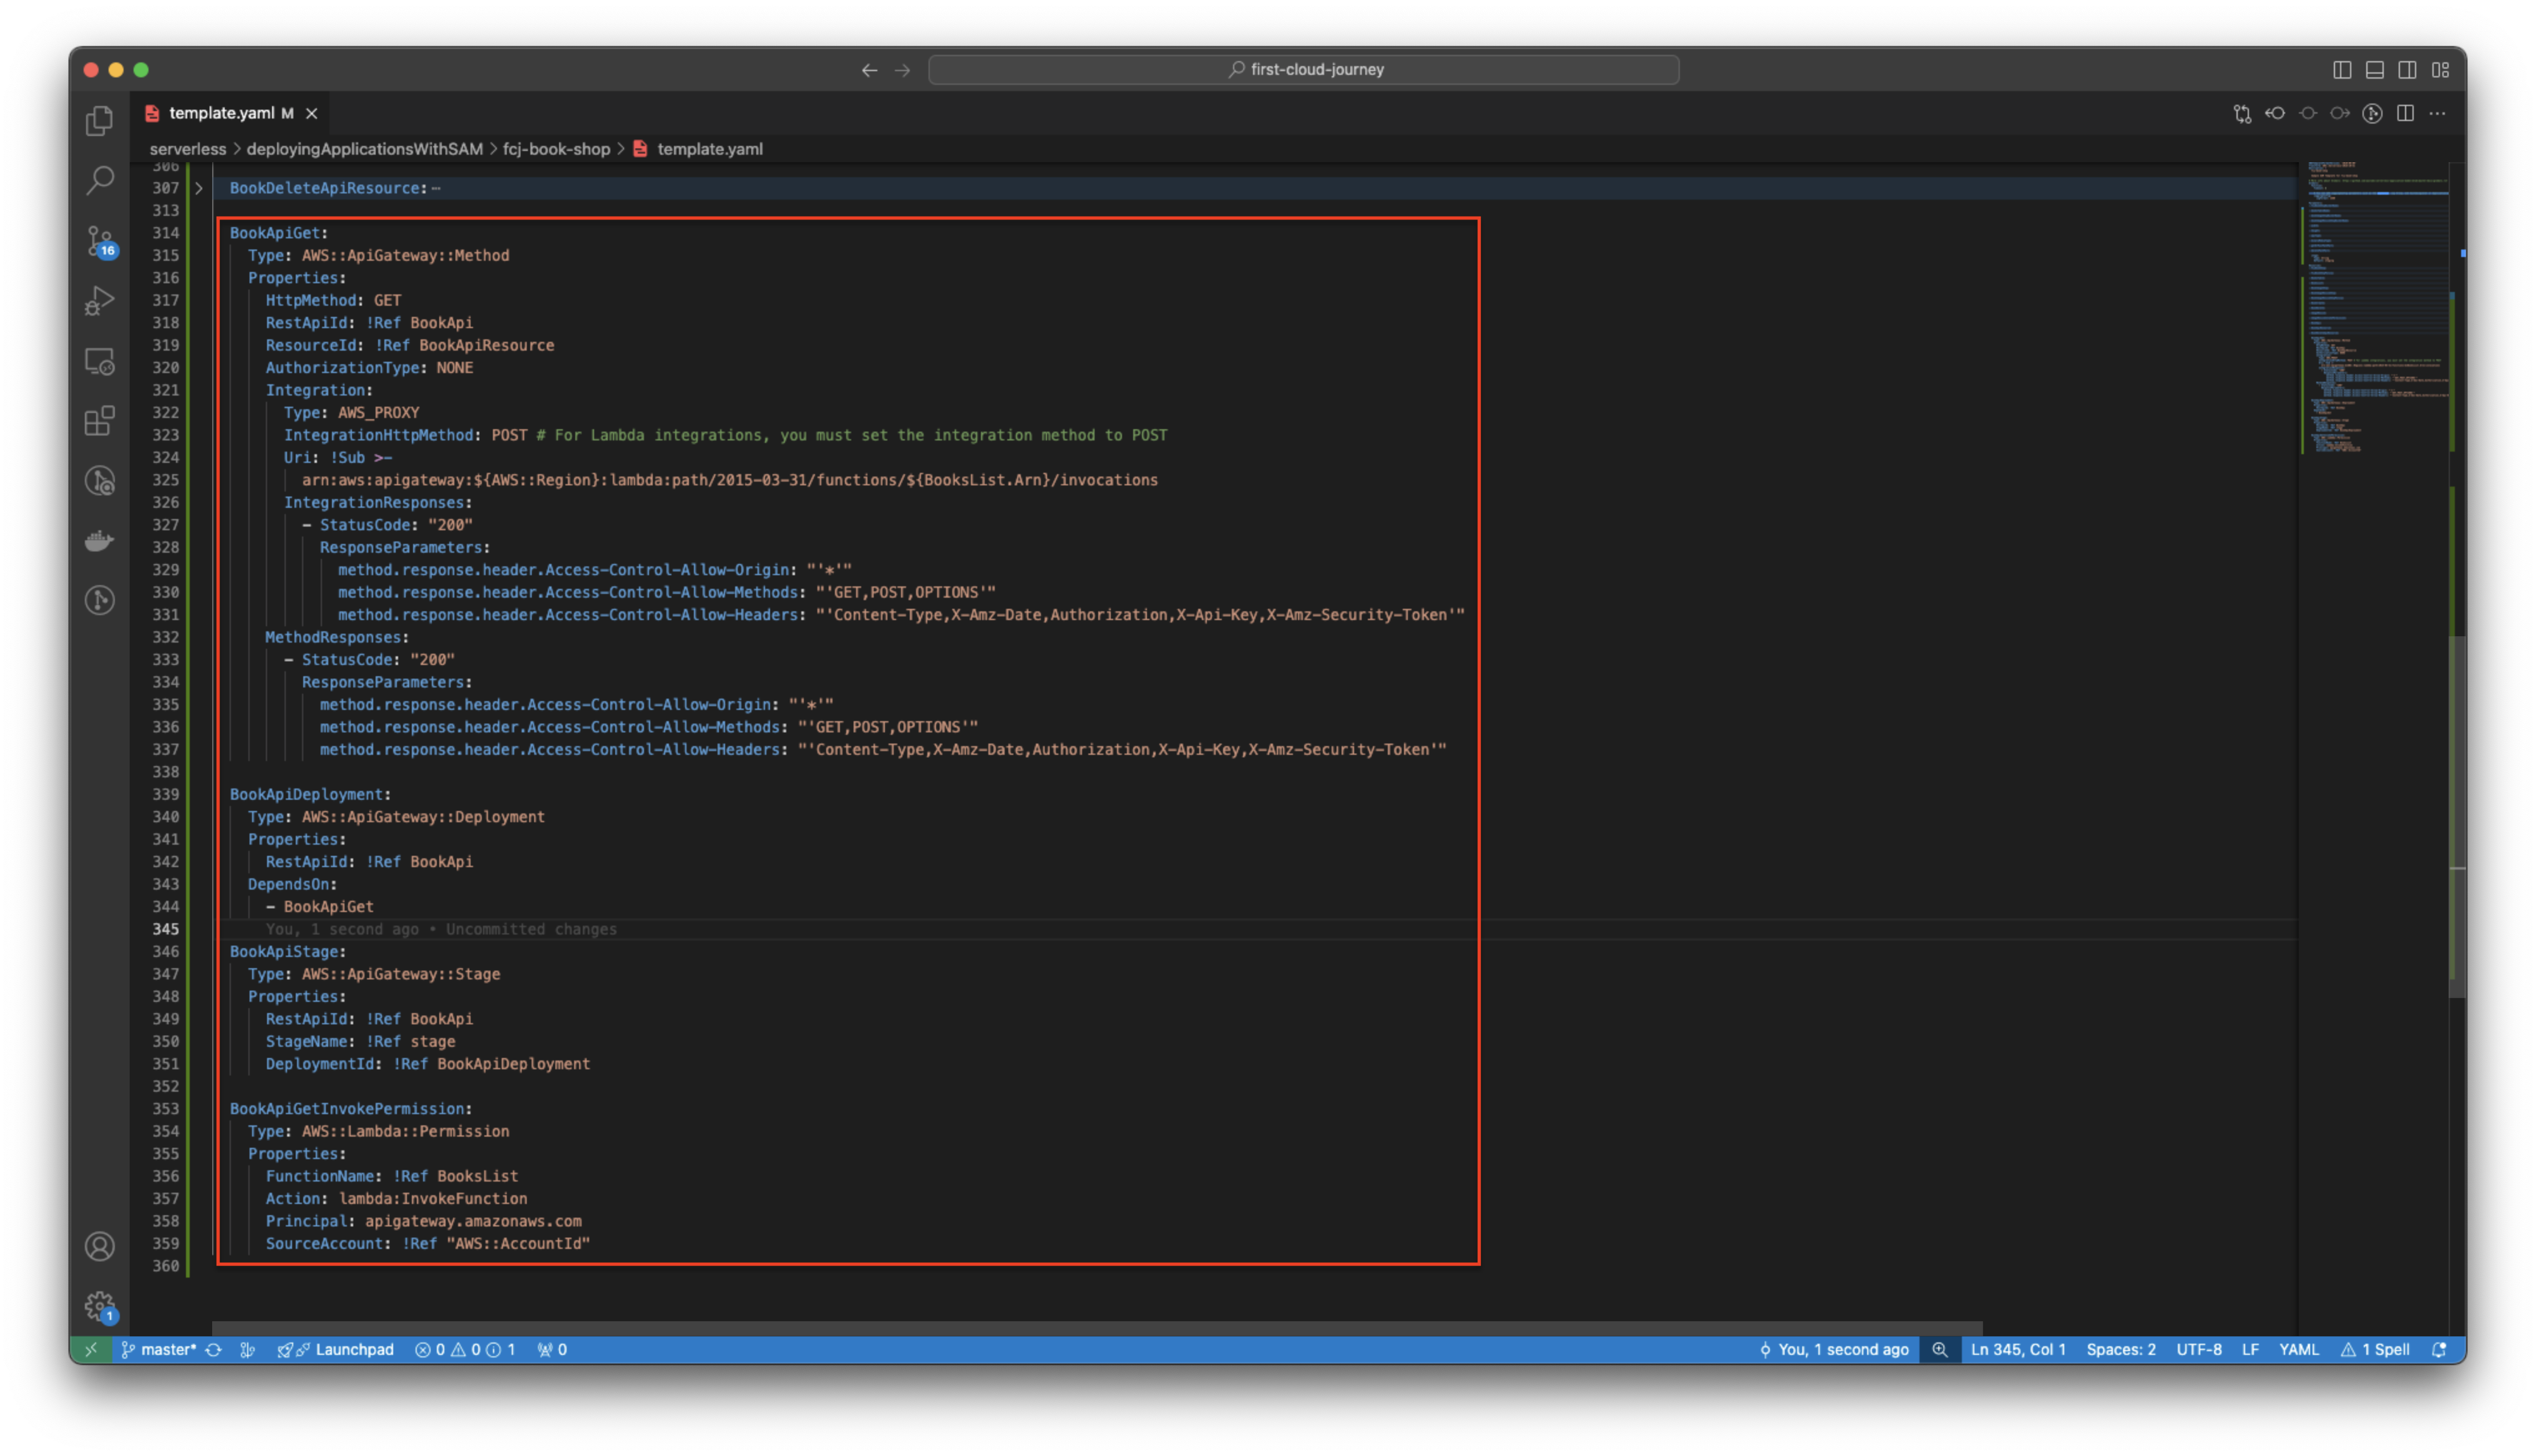The height and width of the screenshot is (1456, 2536).
Task: Open the deployingApplicationsWithSAM breadcrumb
Action: click(x=364, y=149)
